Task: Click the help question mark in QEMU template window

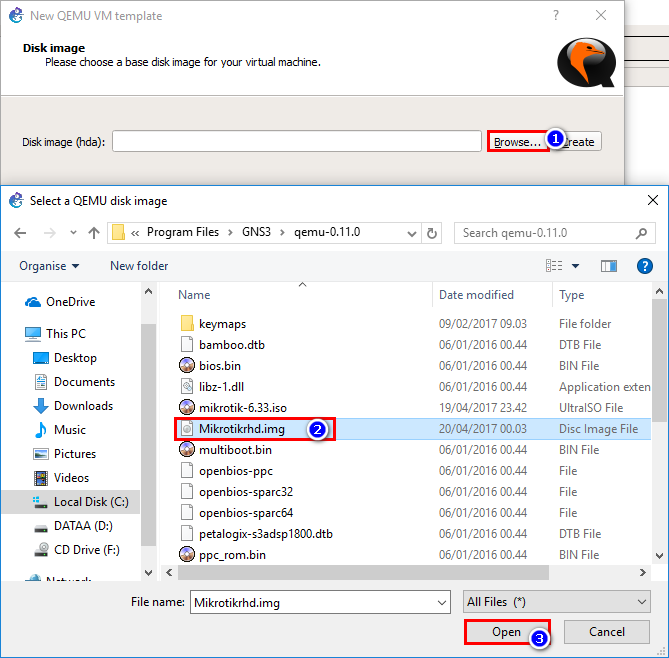Action: tap(556, 16)
